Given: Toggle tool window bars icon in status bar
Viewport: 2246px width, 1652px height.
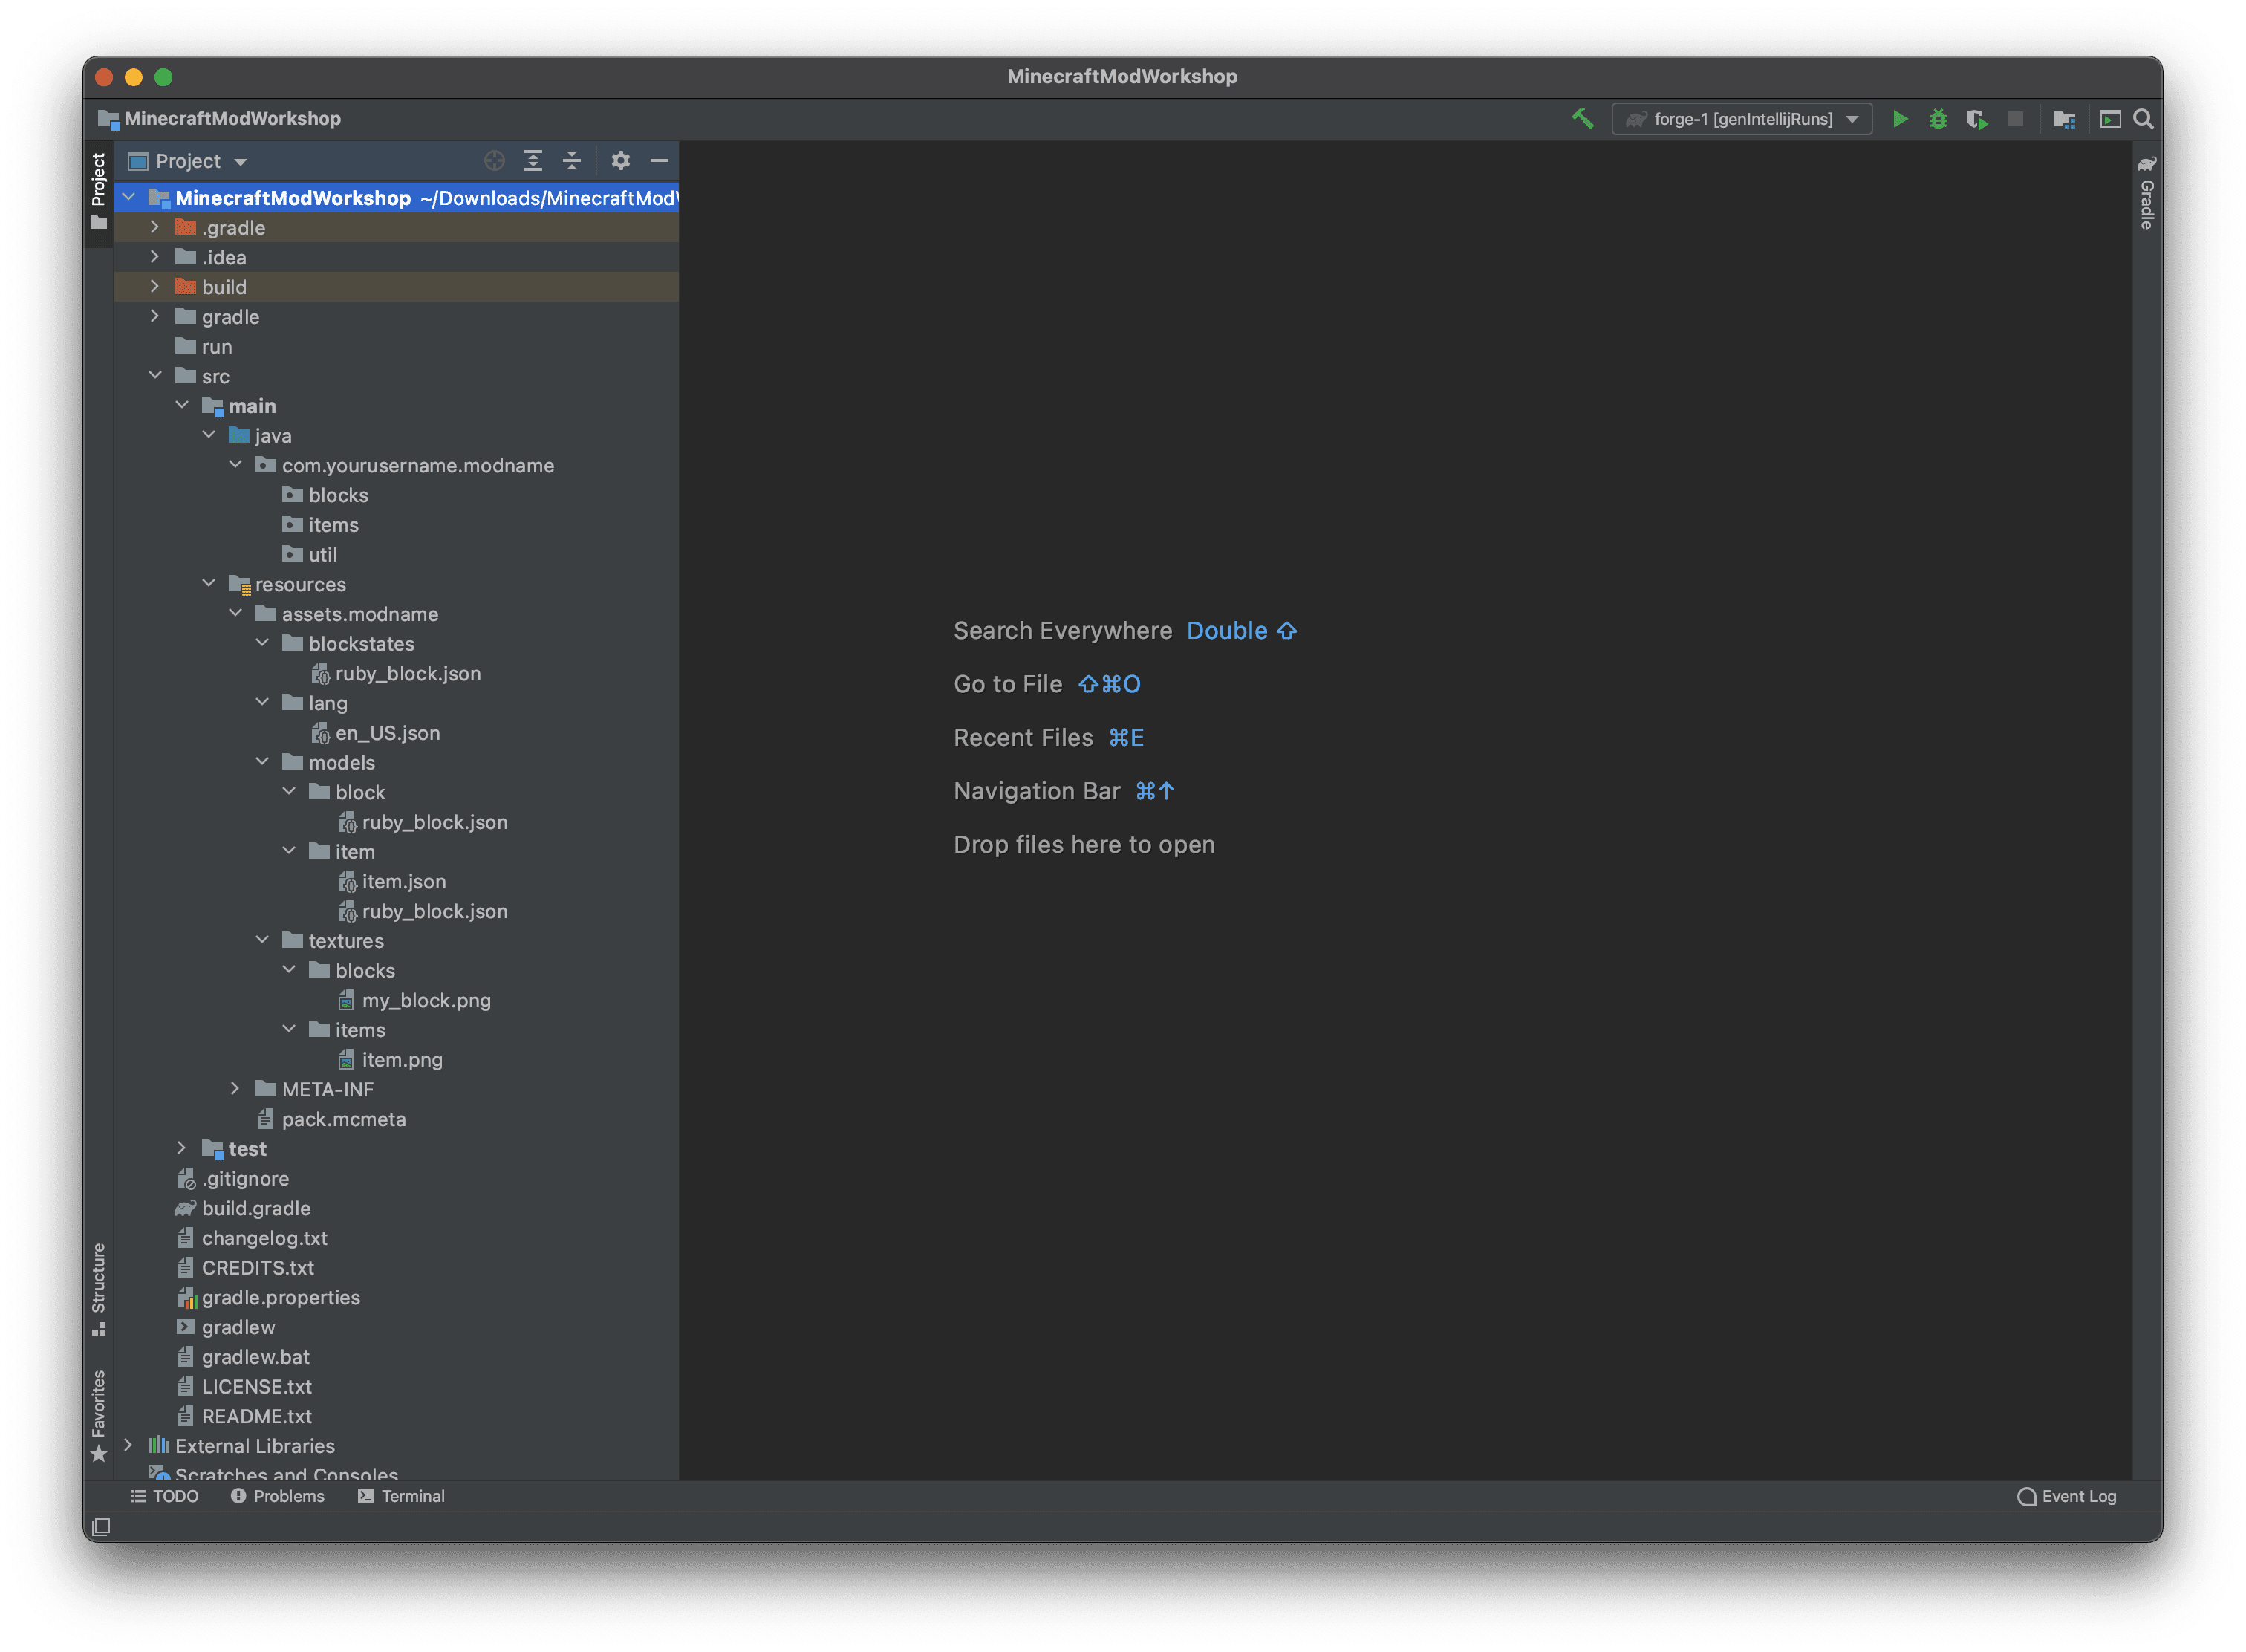Looking at the screenshot, I should point(101,1527).
